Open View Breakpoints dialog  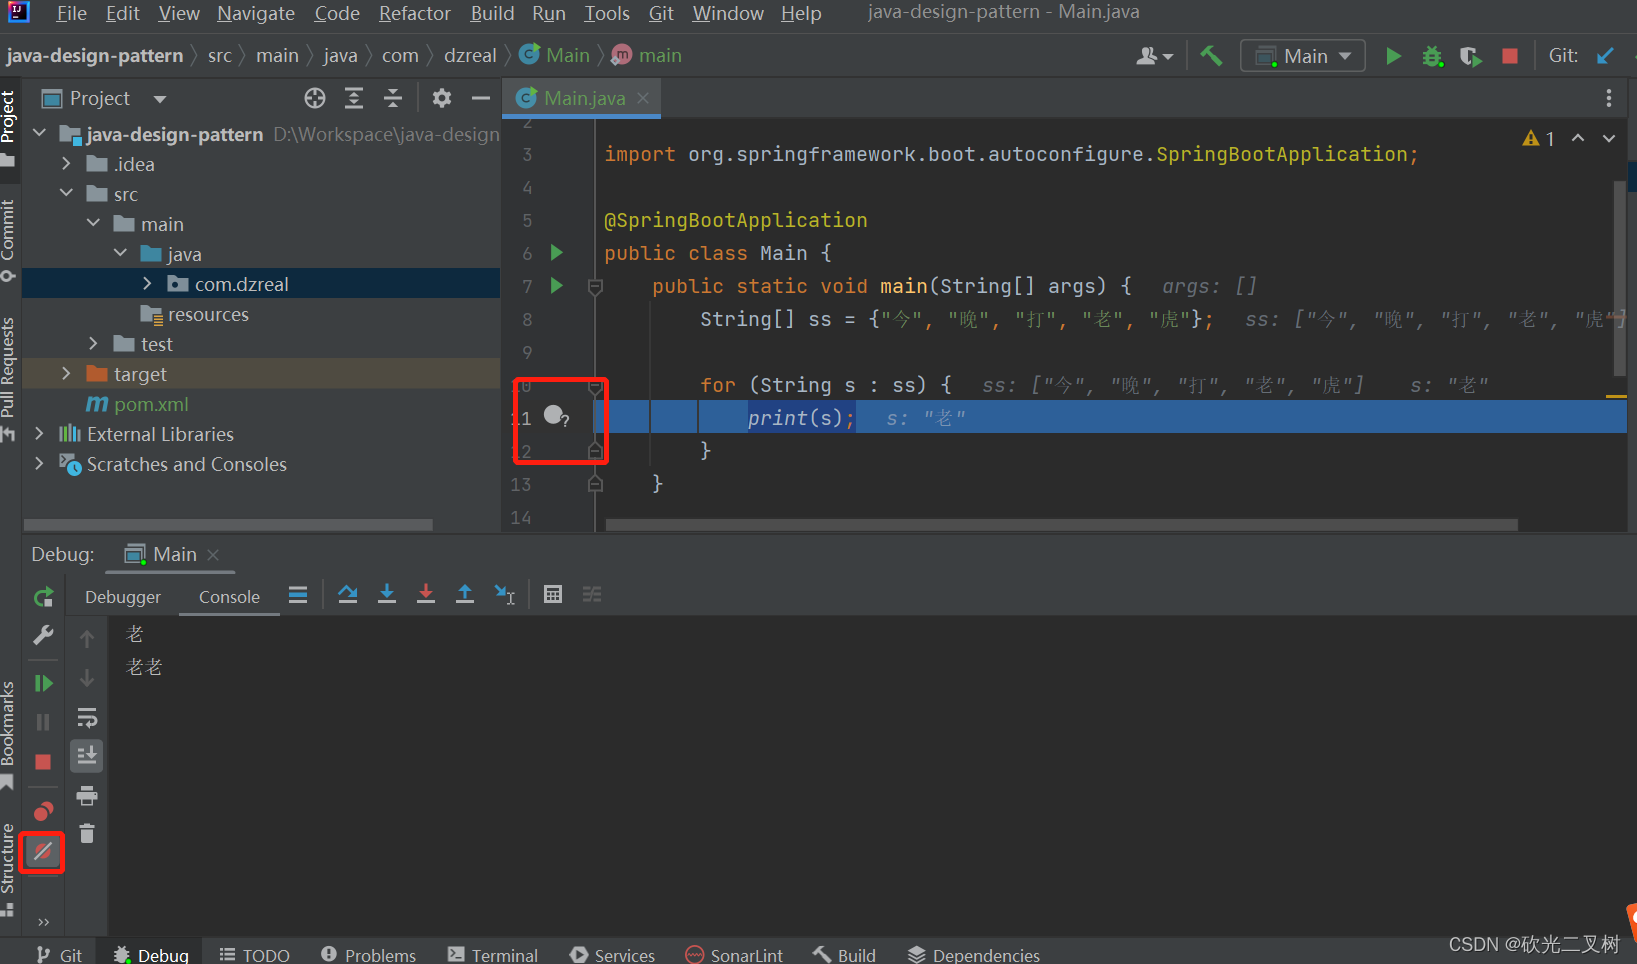point(42,811)
